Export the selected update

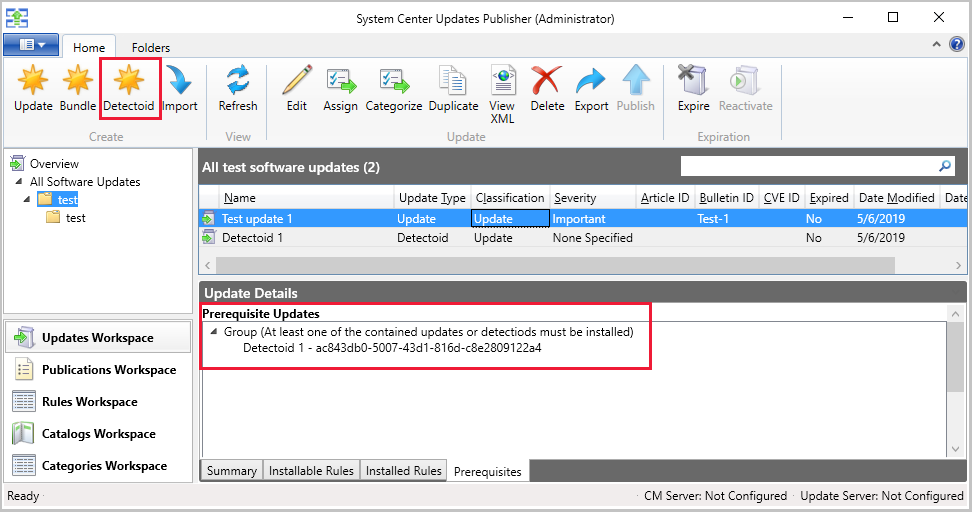[591, 89]
